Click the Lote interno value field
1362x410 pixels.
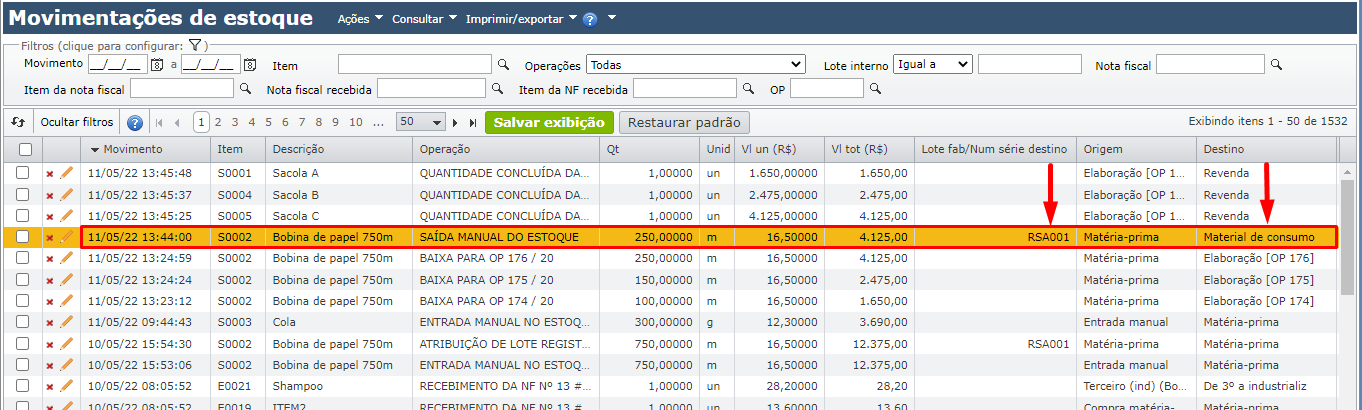pyautogui.click(x=1030, y=64)
